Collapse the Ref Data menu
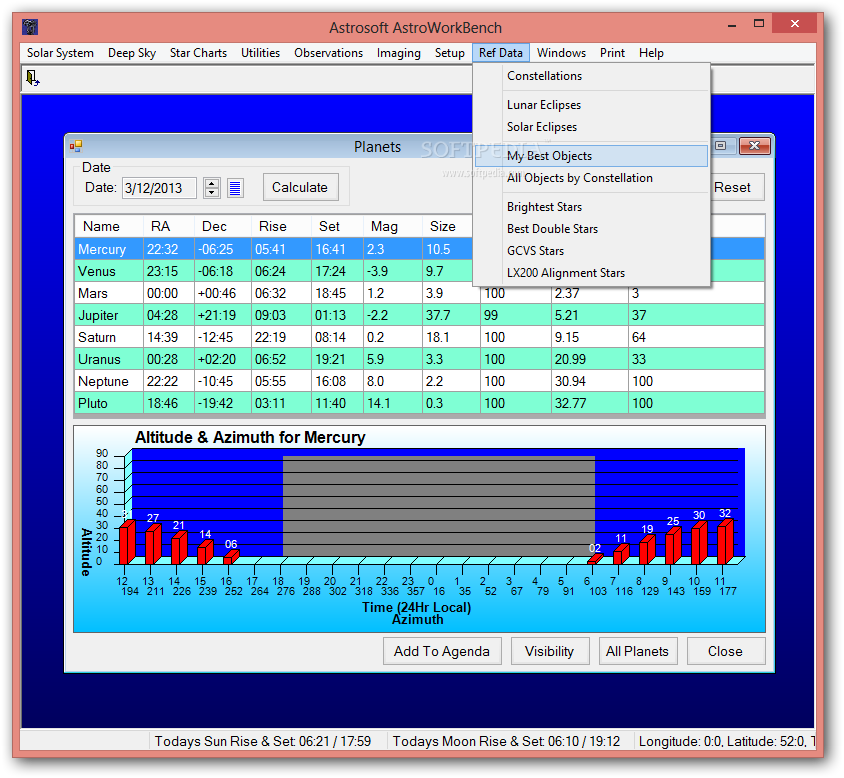This screenshot has width=844, height=778. [x=501, y=53]
